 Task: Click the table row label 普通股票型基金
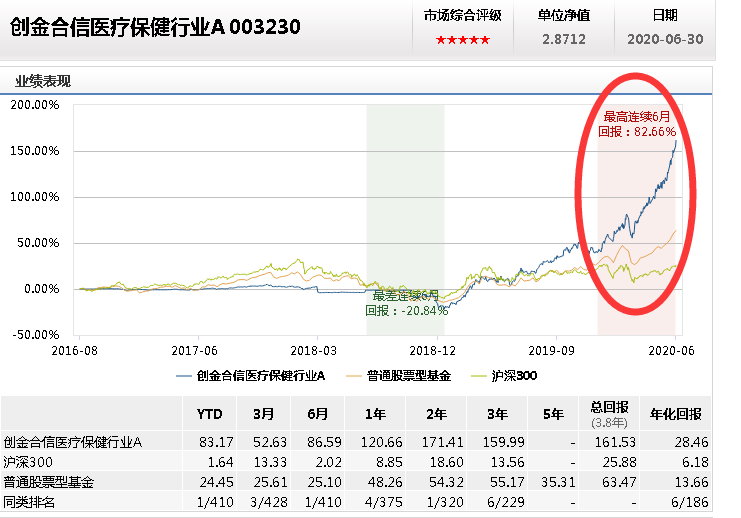point(49,482)
